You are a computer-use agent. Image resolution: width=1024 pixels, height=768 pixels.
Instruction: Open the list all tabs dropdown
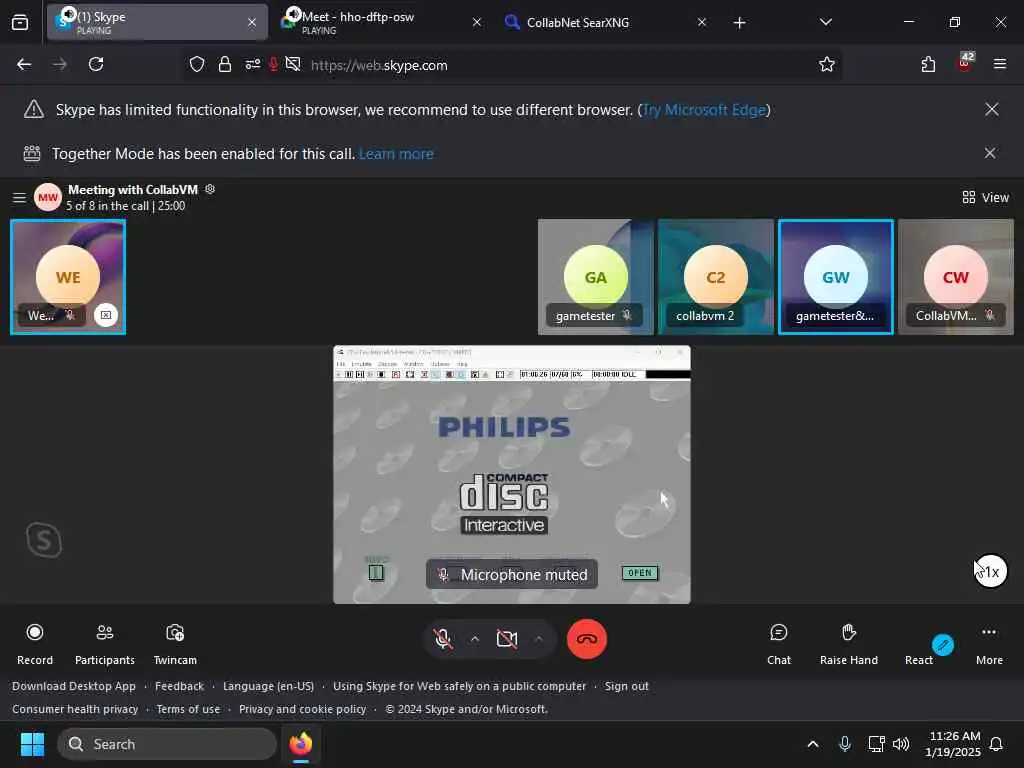(825, 22)
